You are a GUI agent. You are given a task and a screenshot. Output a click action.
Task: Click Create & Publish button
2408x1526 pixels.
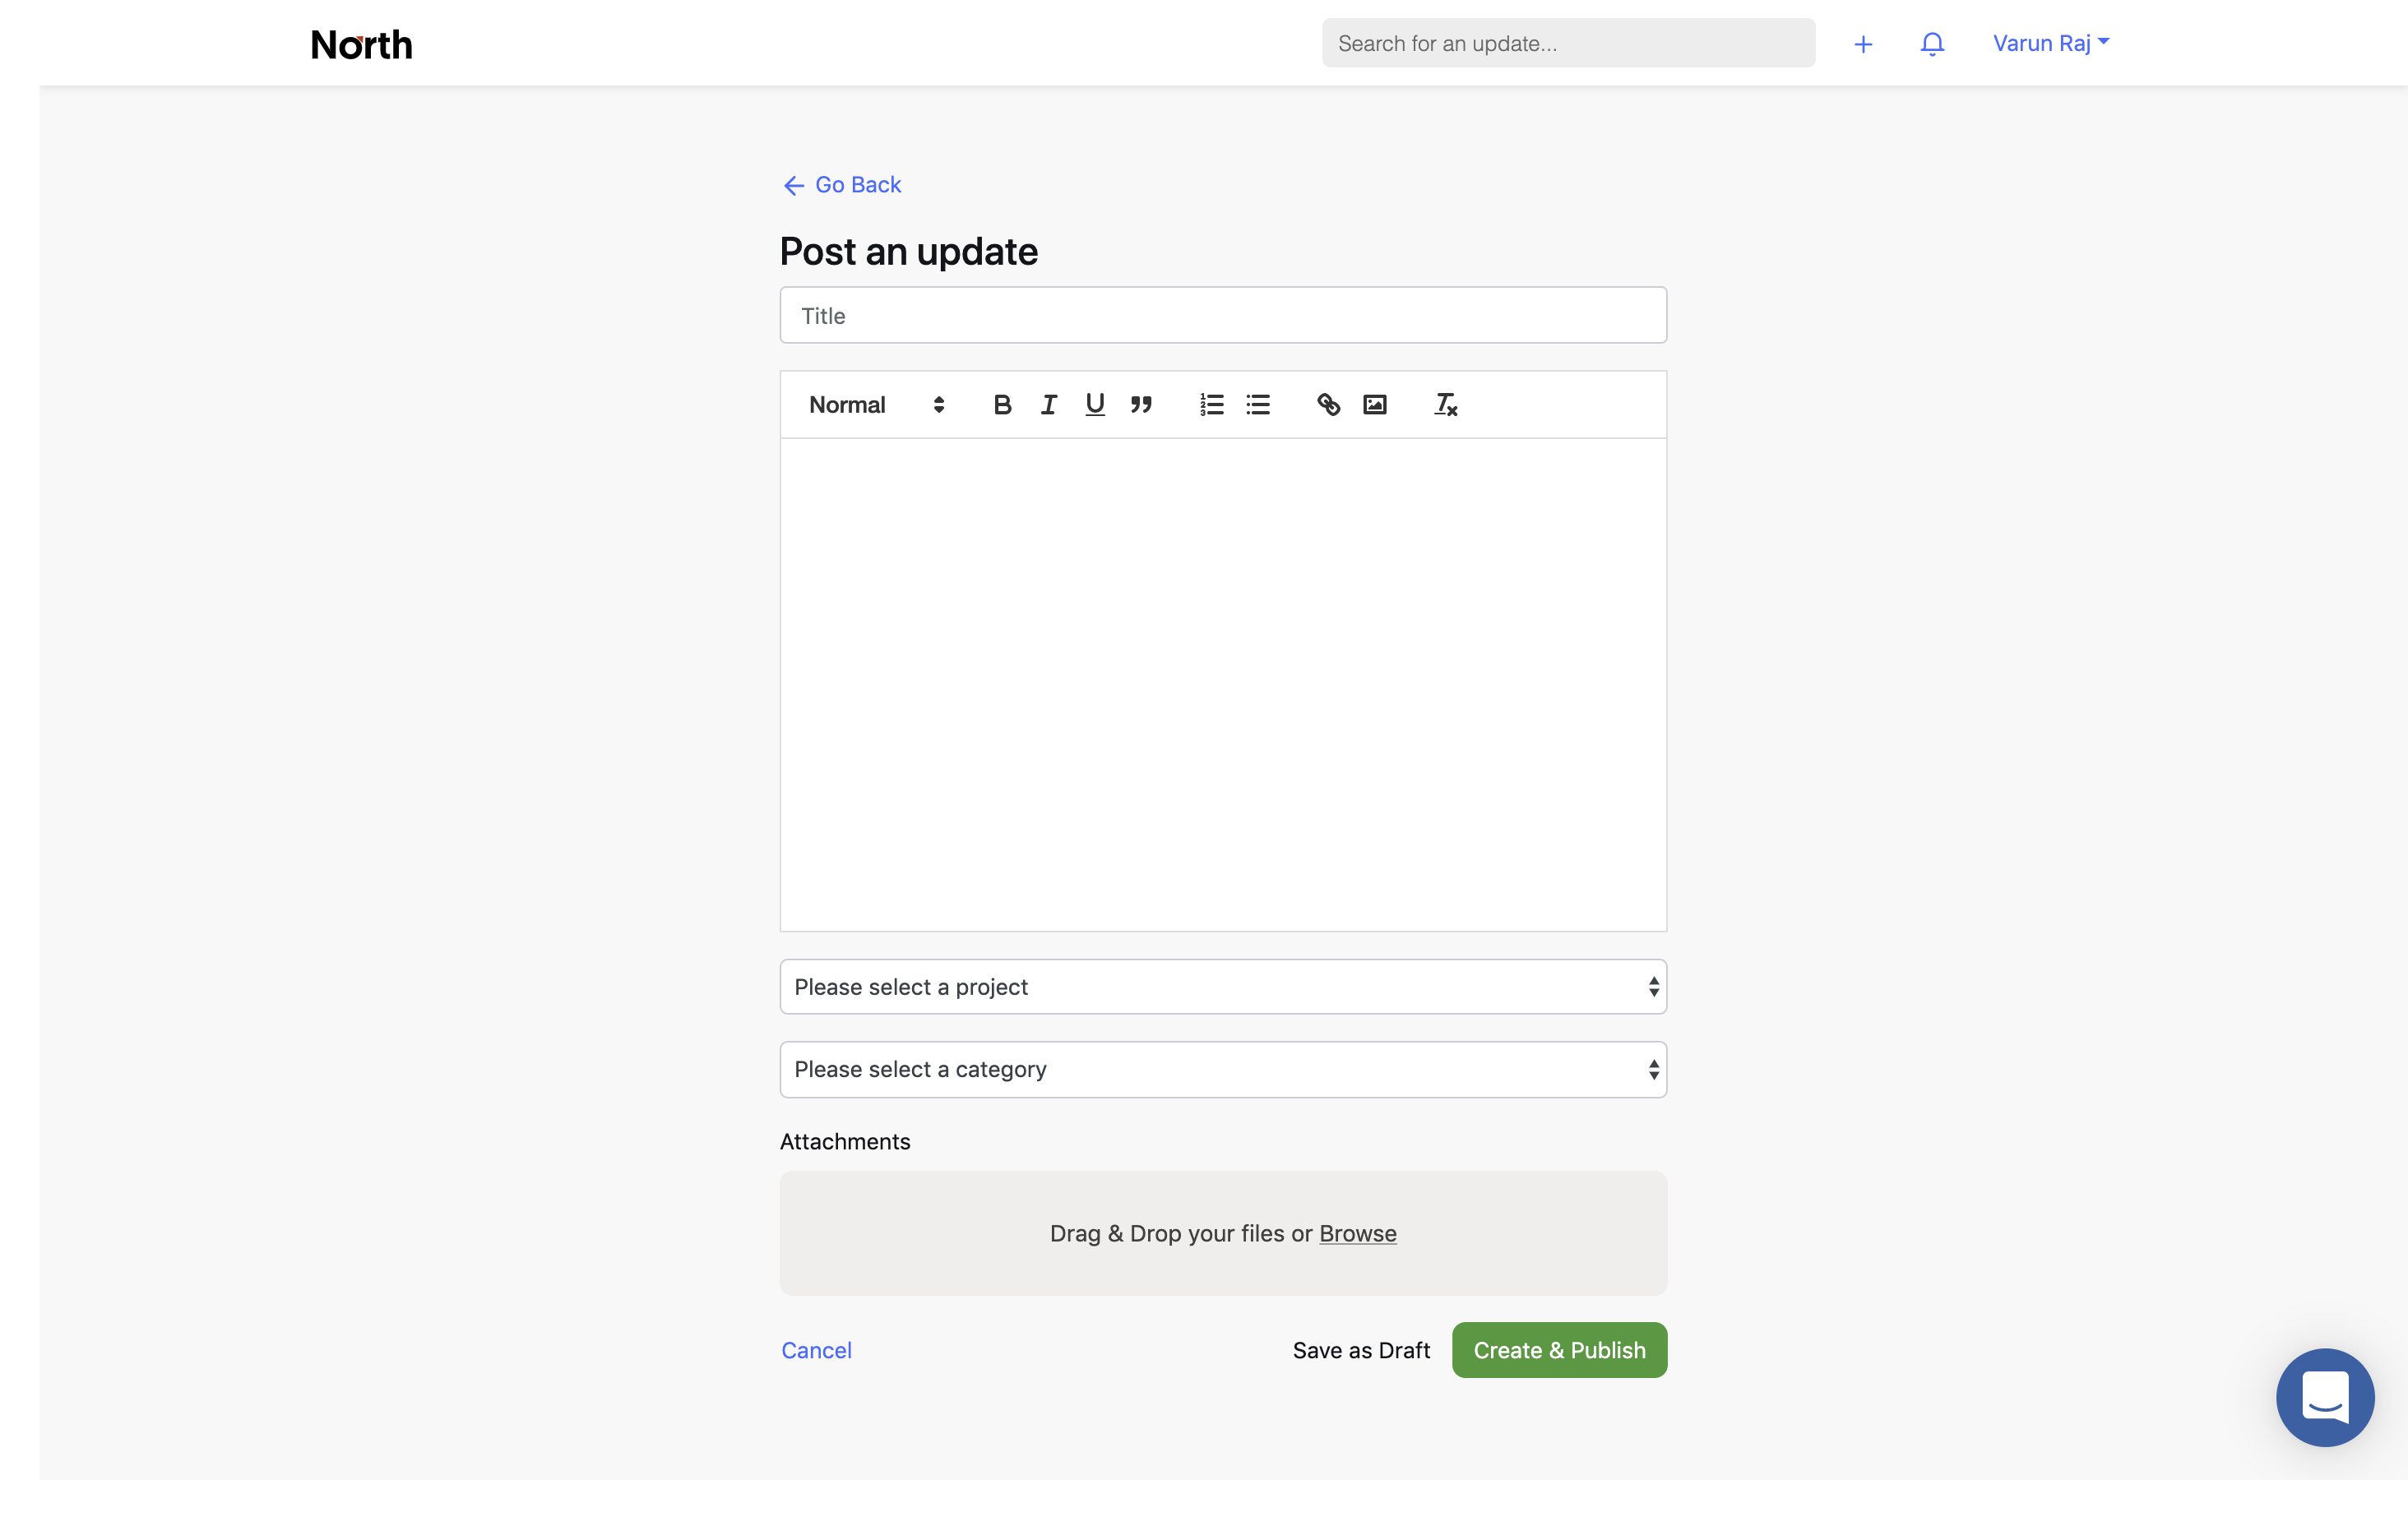tap(1559, 1350)
